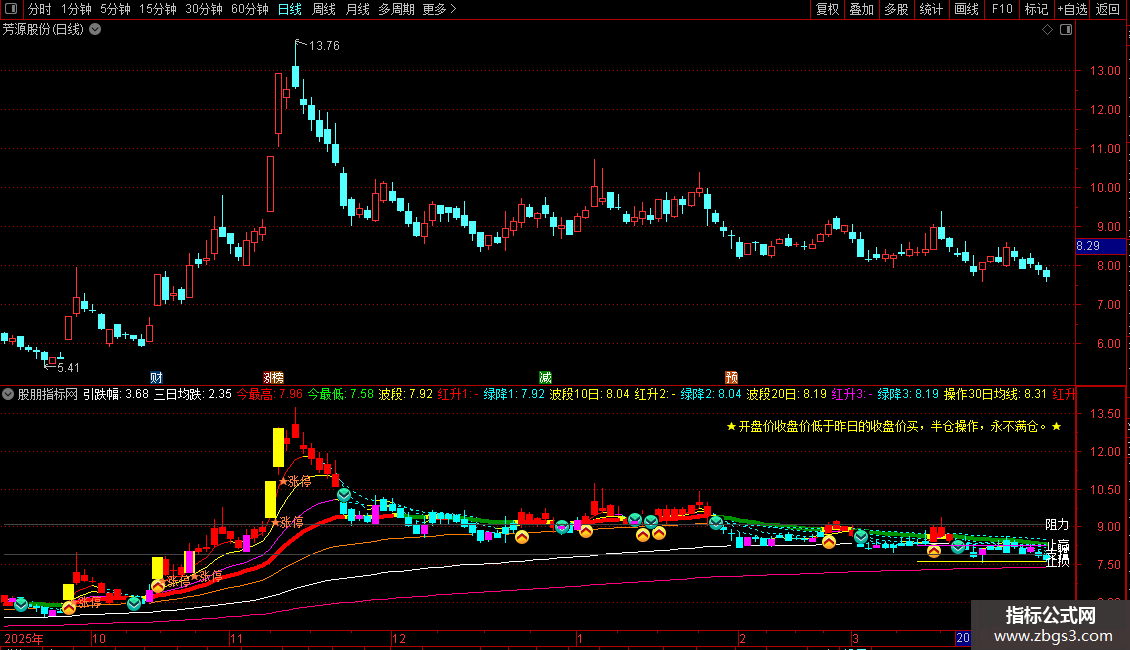Click the 波段10日: 8.04 value
Viewport: 1130px width, 650px height.
click(590, 394)
